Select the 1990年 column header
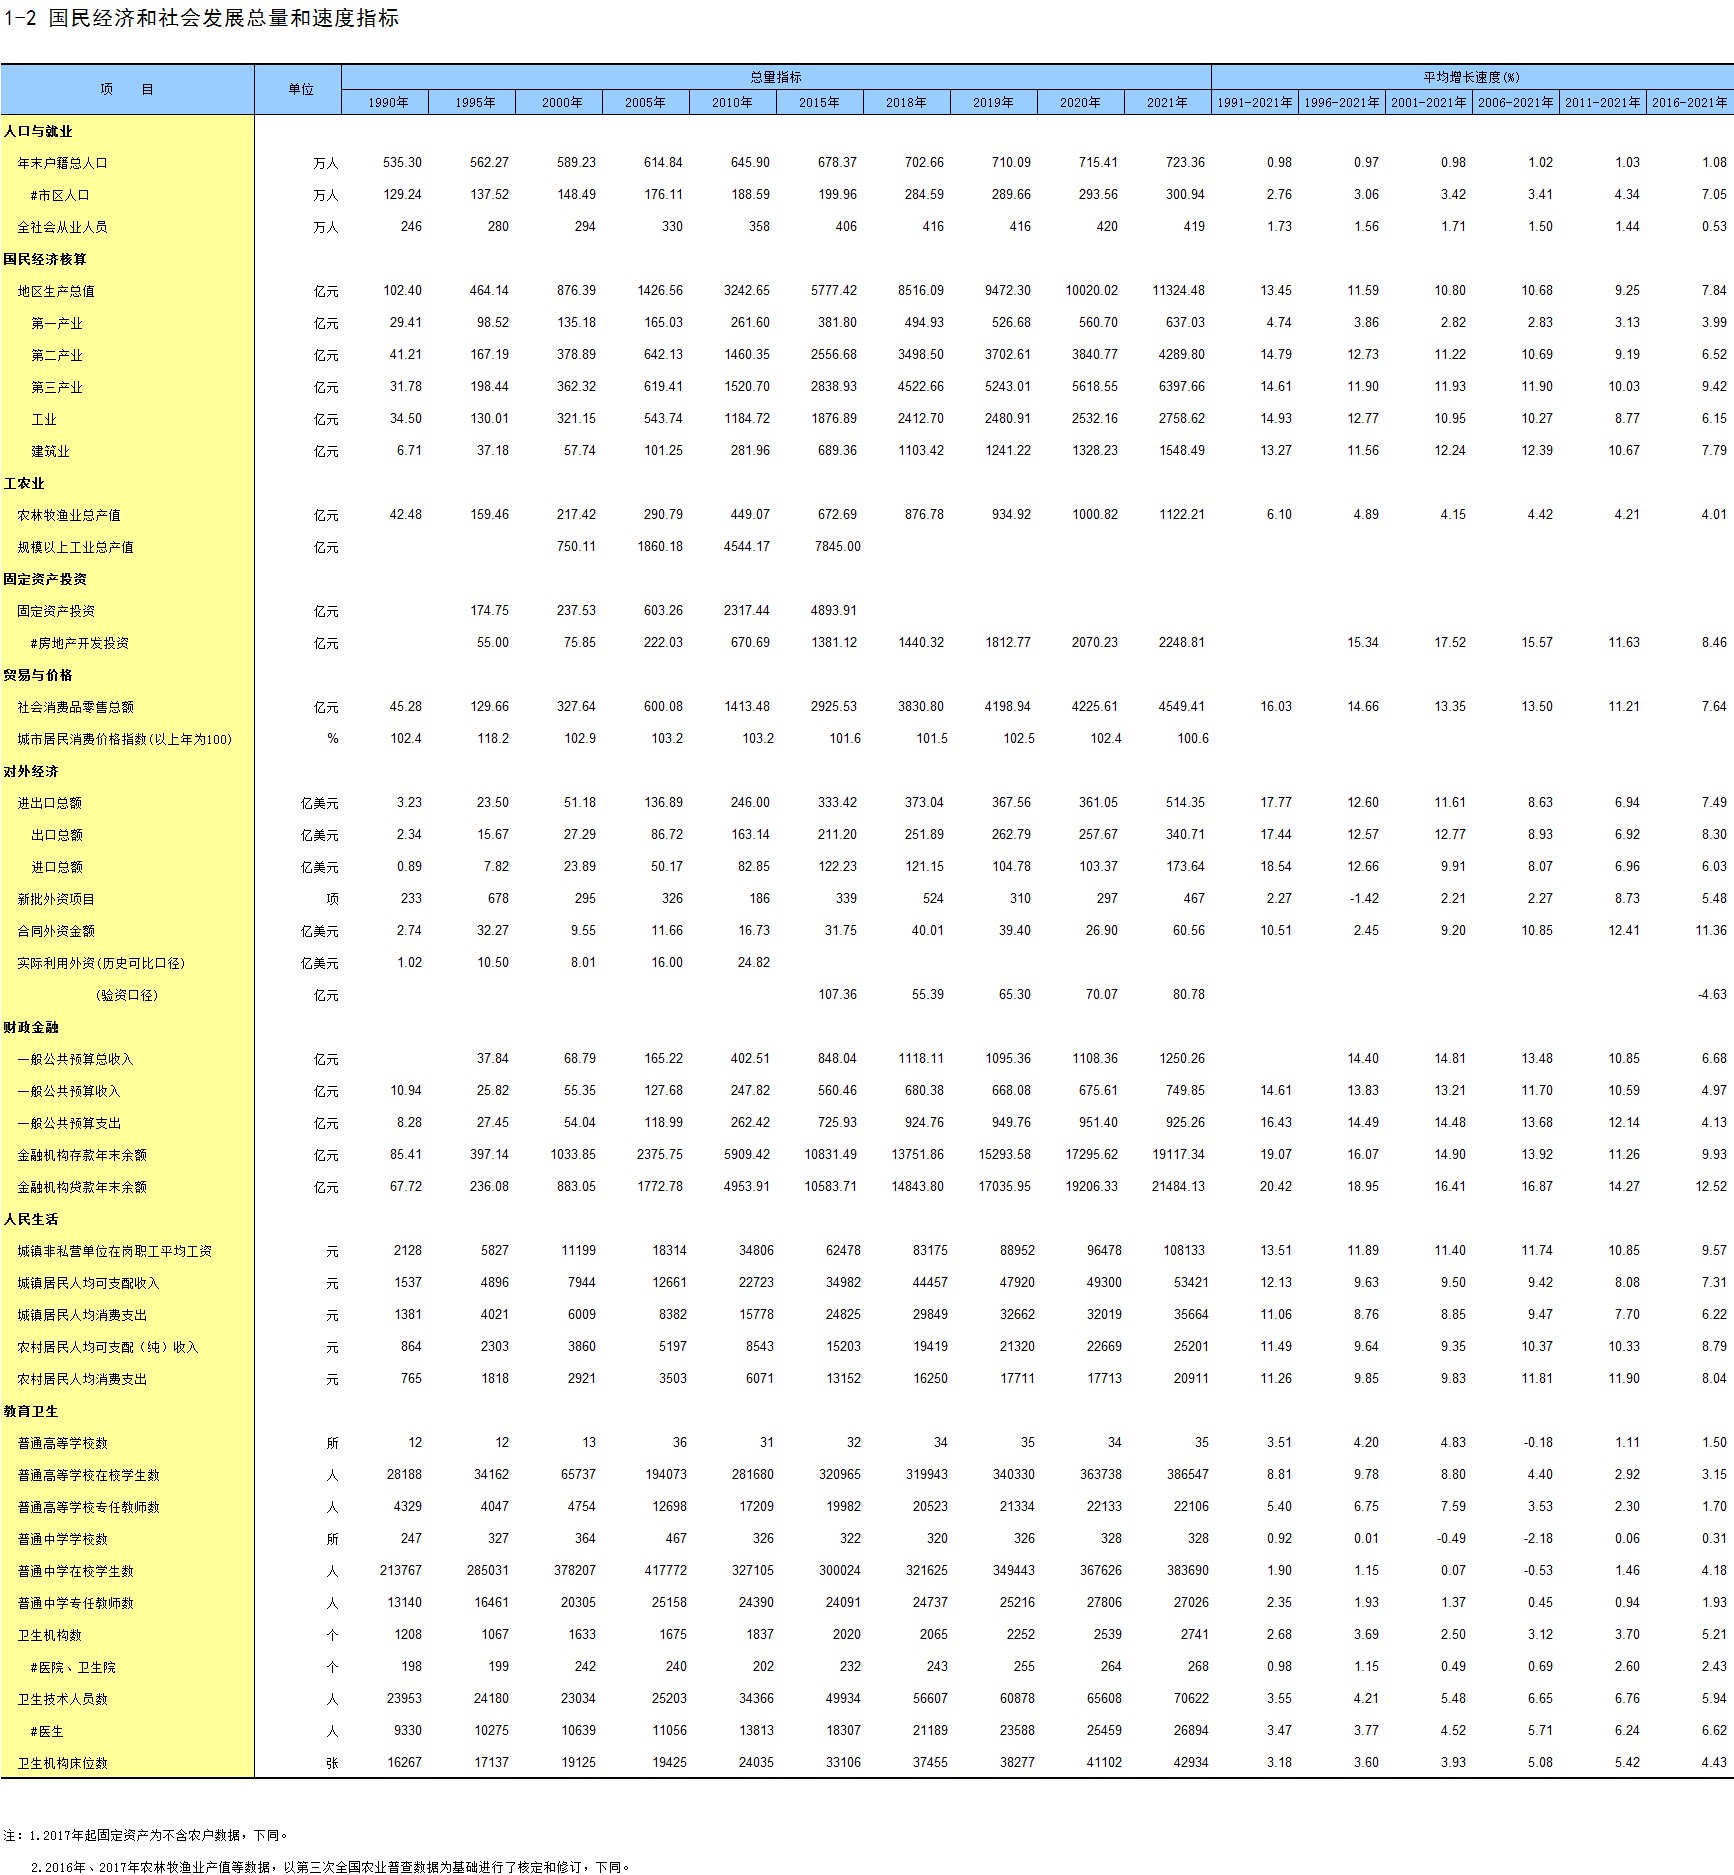This screenshot has height=1875, width=1734. [387, 102]
